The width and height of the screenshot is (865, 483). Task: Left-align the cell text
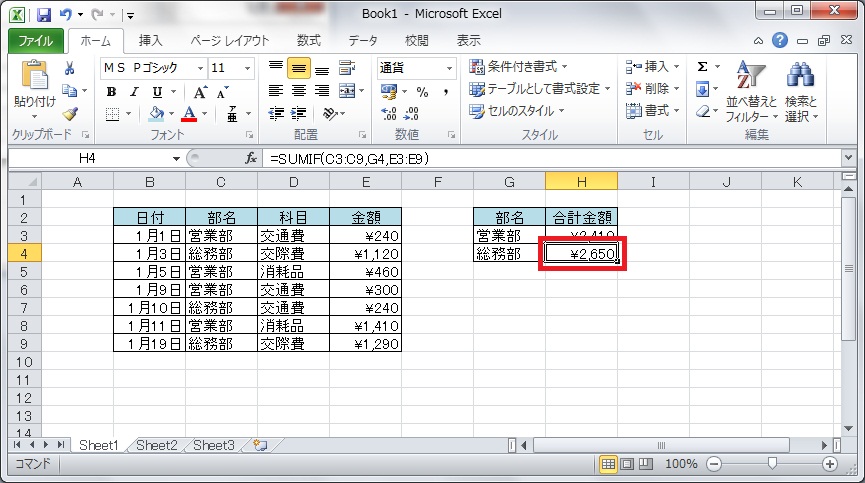pyautogui.click(x=275, y=90)
